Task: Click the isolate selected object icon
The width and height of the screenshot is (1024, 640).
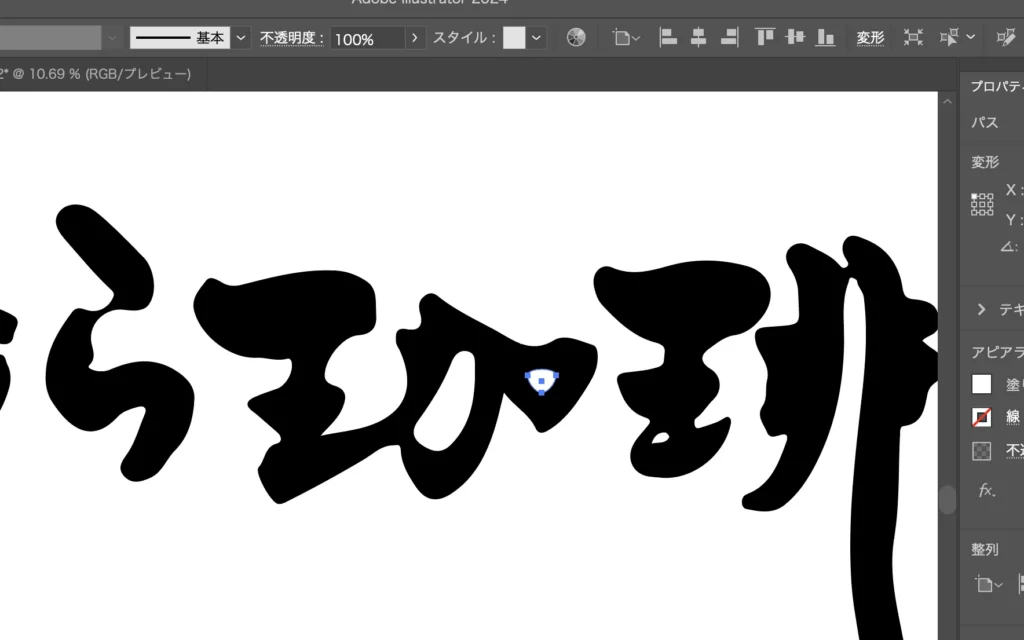Action: tap(913, 38)
